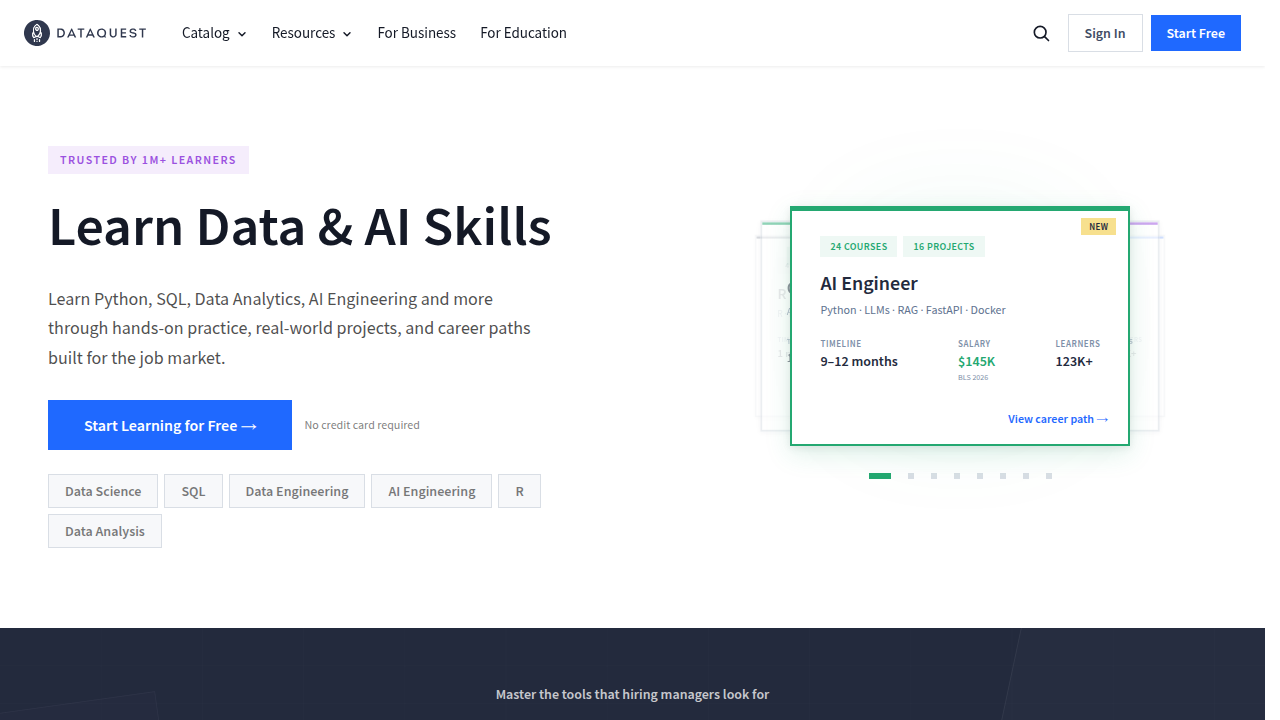The image size is (1280, 720).
Task: Expand the Resources dropdown menu
Action: click(312, 33)
